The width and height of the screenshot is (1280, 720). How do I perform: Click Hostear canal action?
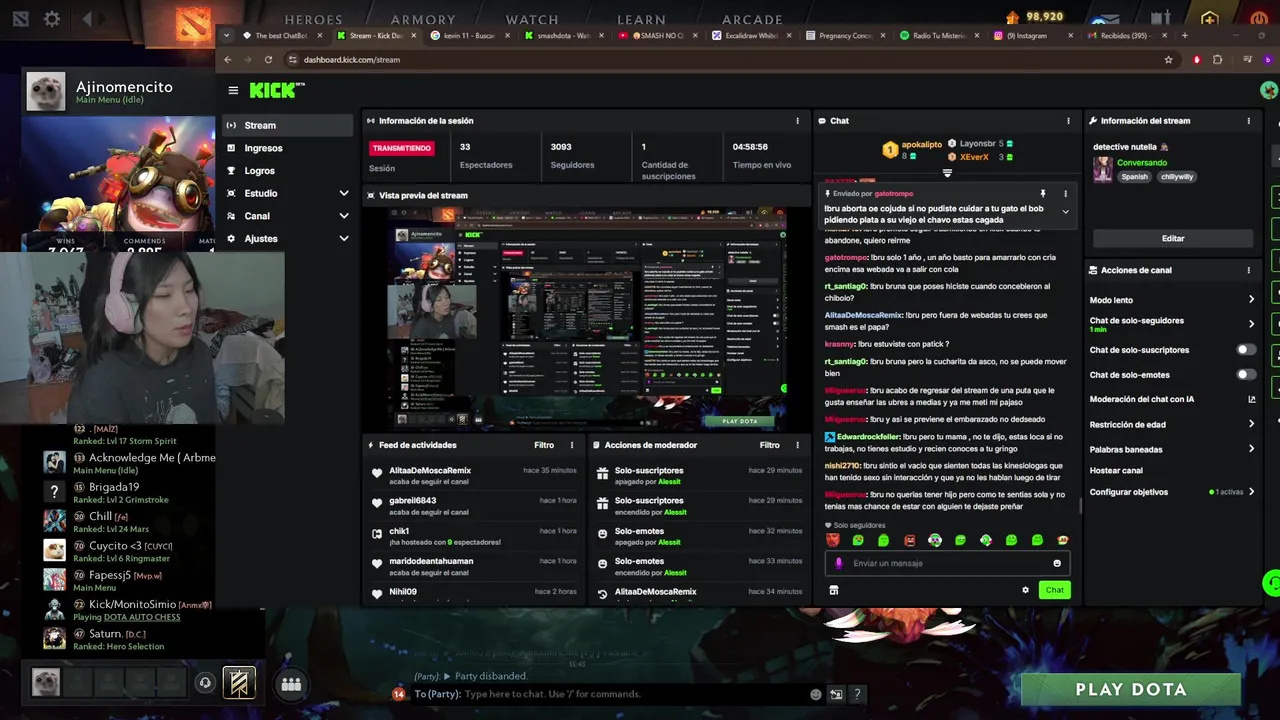[1116, 471]
